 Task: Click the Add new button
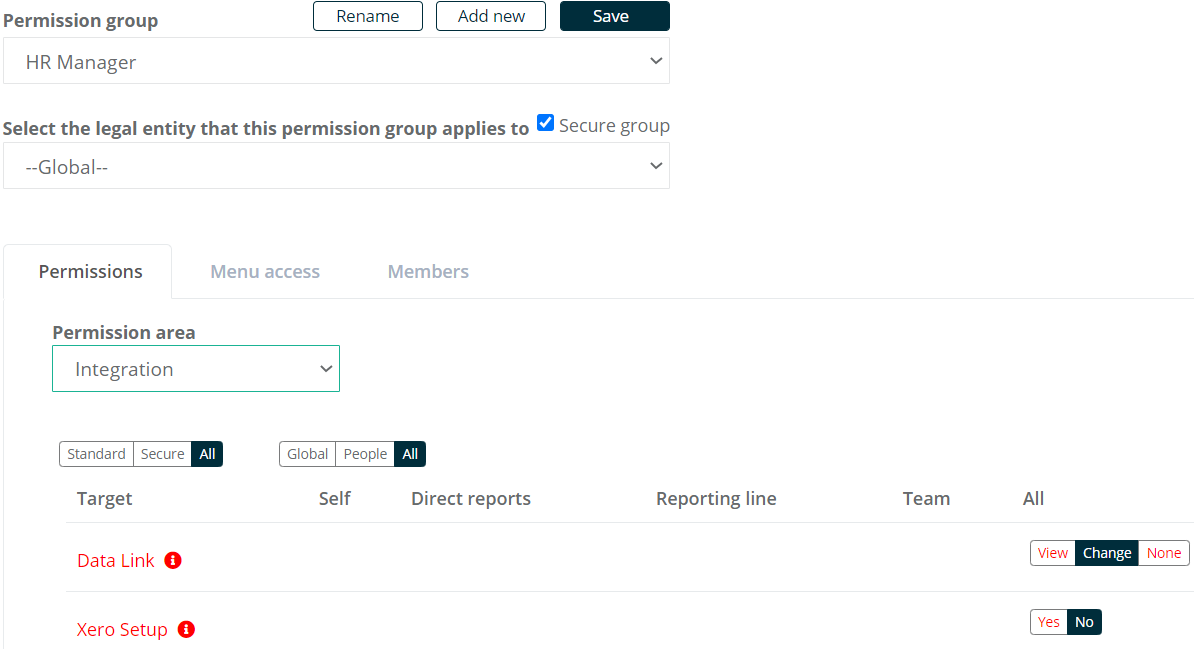tap(491, 16)
